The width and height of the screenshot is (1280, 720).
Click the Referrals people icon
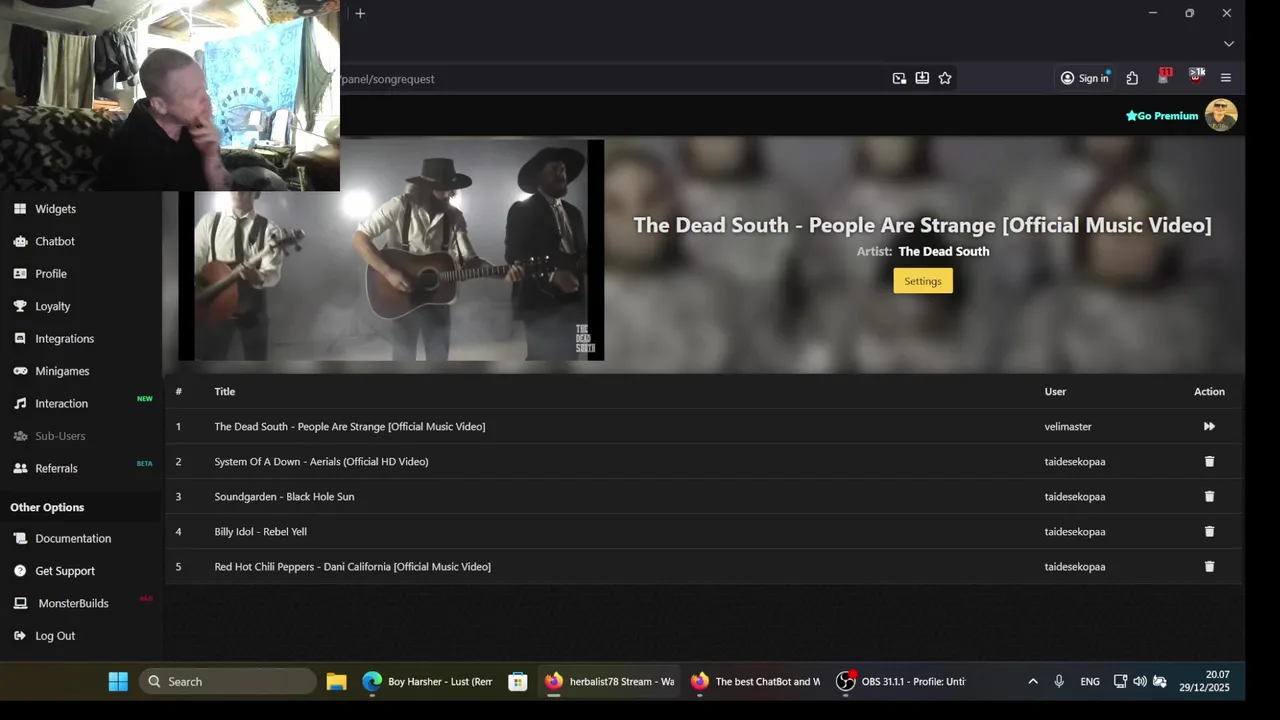click(20, 468)
